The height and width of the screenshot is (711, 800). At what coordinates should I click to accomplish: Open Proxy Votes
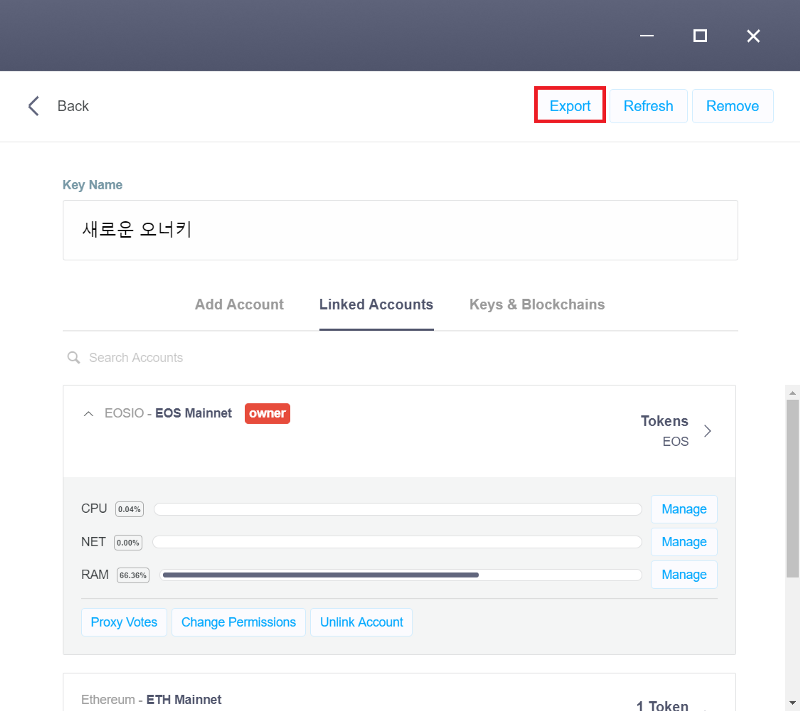click(124, 622)
